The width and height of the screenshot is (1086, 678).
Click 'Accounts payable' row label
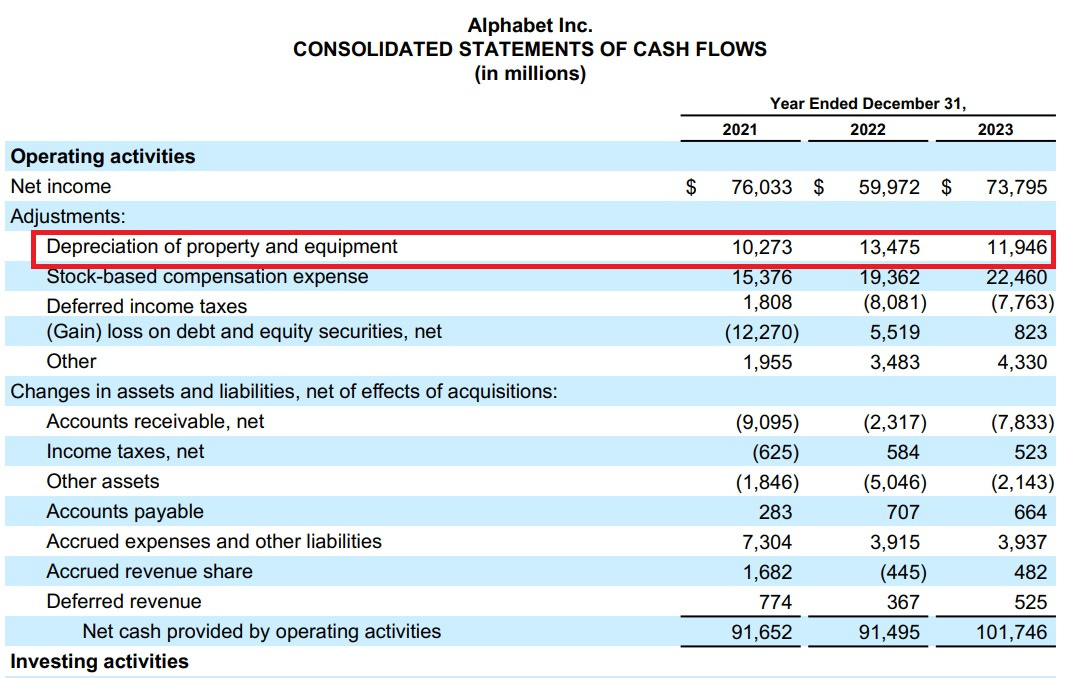(x=125, y=512)
